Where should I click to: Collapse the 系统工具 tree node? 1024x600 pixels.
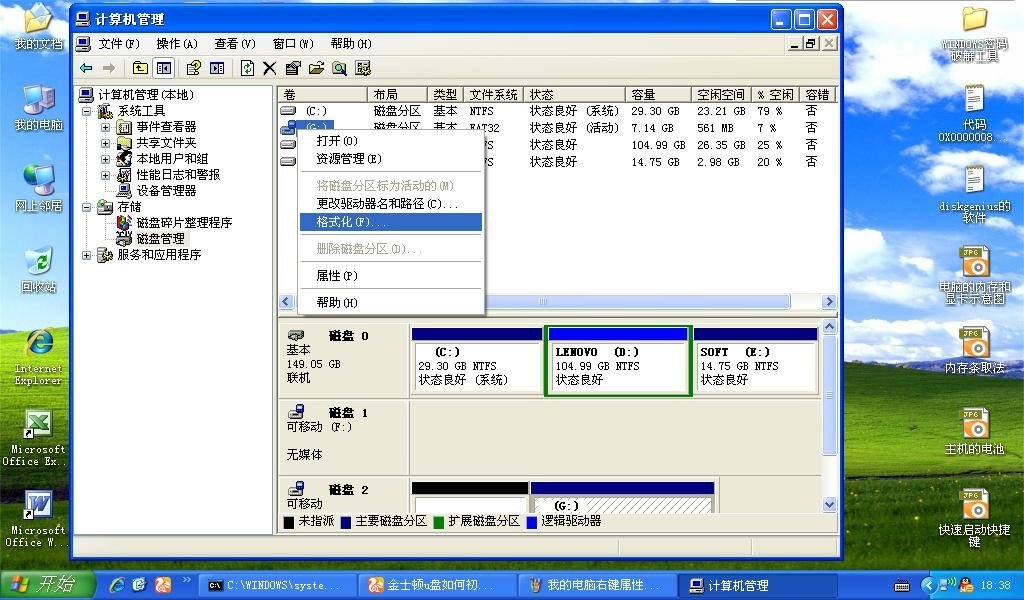point(87,111)
